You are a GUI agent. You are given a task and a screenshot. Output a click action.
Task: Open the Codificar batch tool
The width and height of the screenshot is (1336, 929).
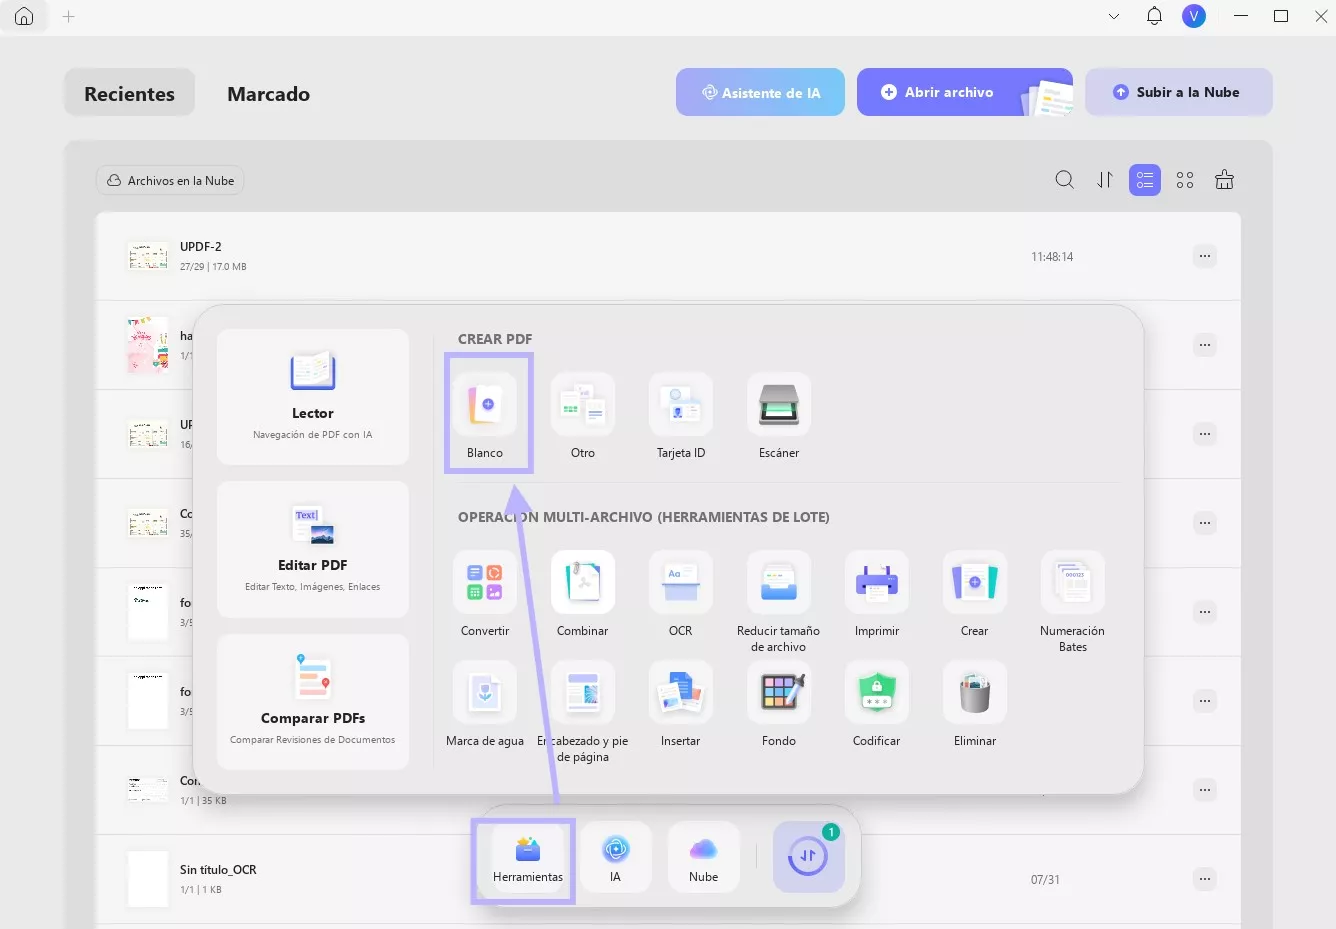pyautogui.click(x=877, y=703)
